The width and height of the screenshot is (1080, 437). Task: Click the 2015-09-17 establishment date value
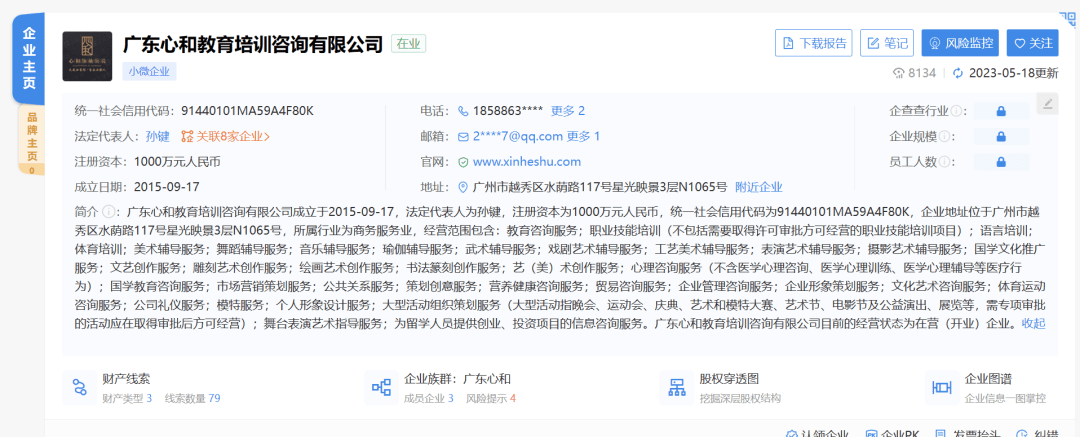(167, 187)
